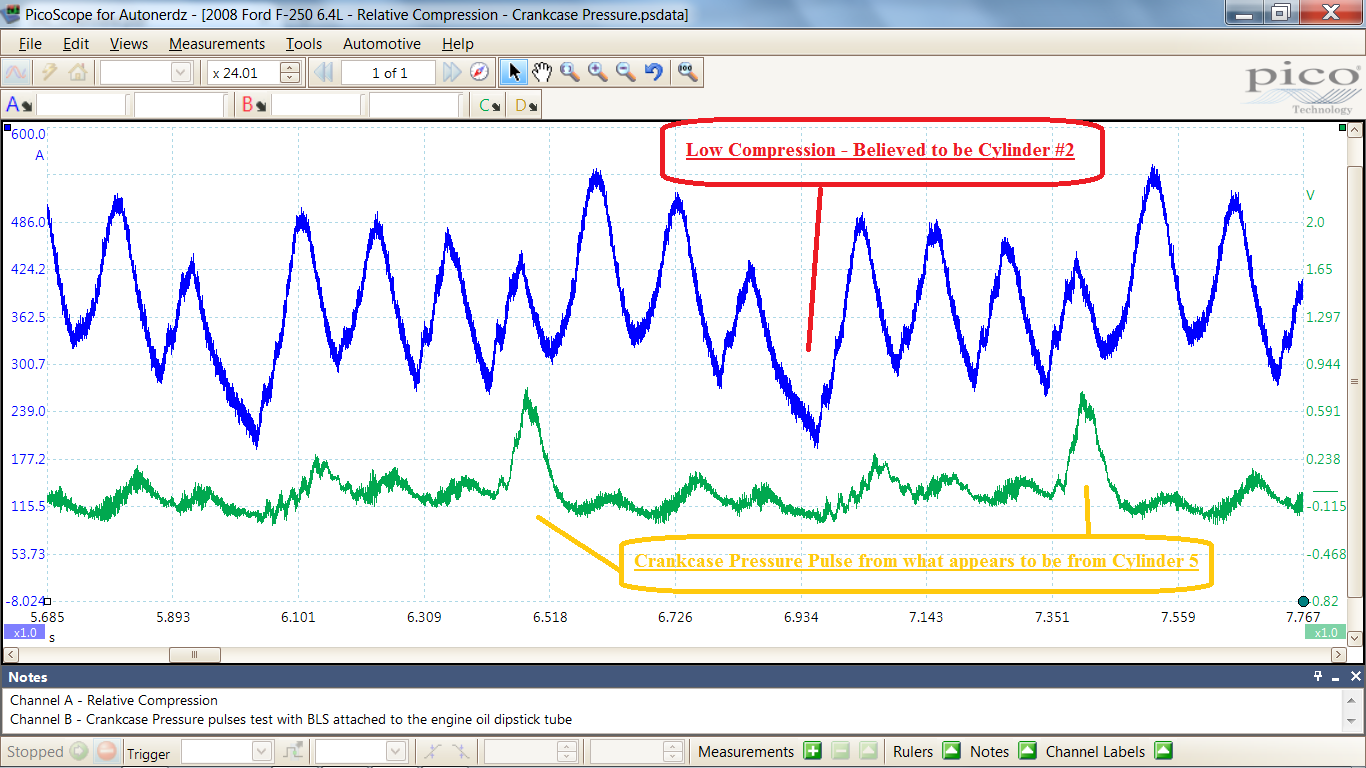Undo the last zoom with blue arrow
Viewport: 1366px width, 768px height.
pos(654,72)
